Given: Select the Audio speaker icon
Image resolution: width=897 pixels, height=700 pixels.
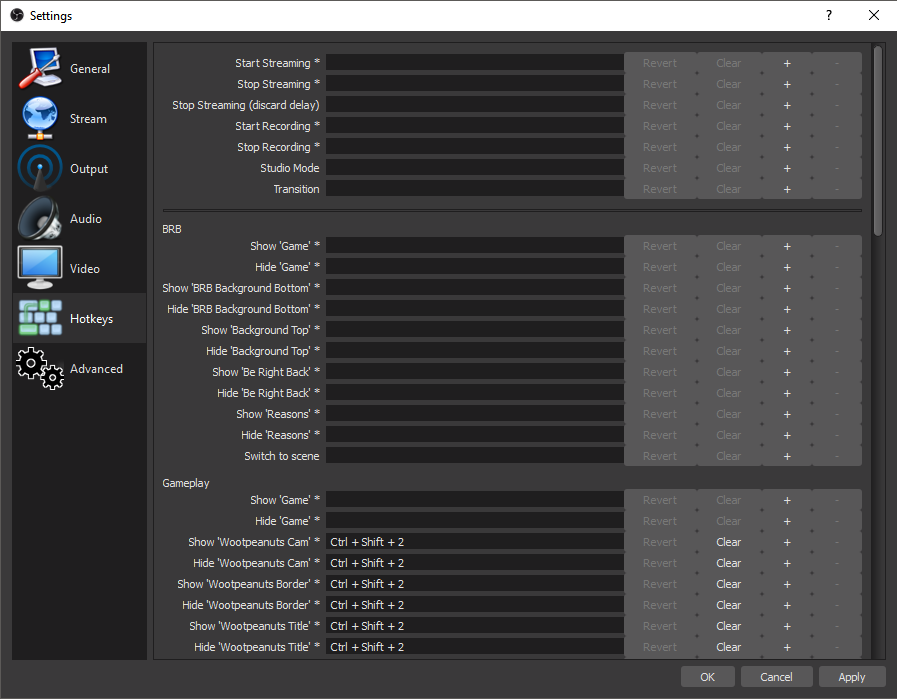Looking at the screenshot, I should (x=39, y=218).
